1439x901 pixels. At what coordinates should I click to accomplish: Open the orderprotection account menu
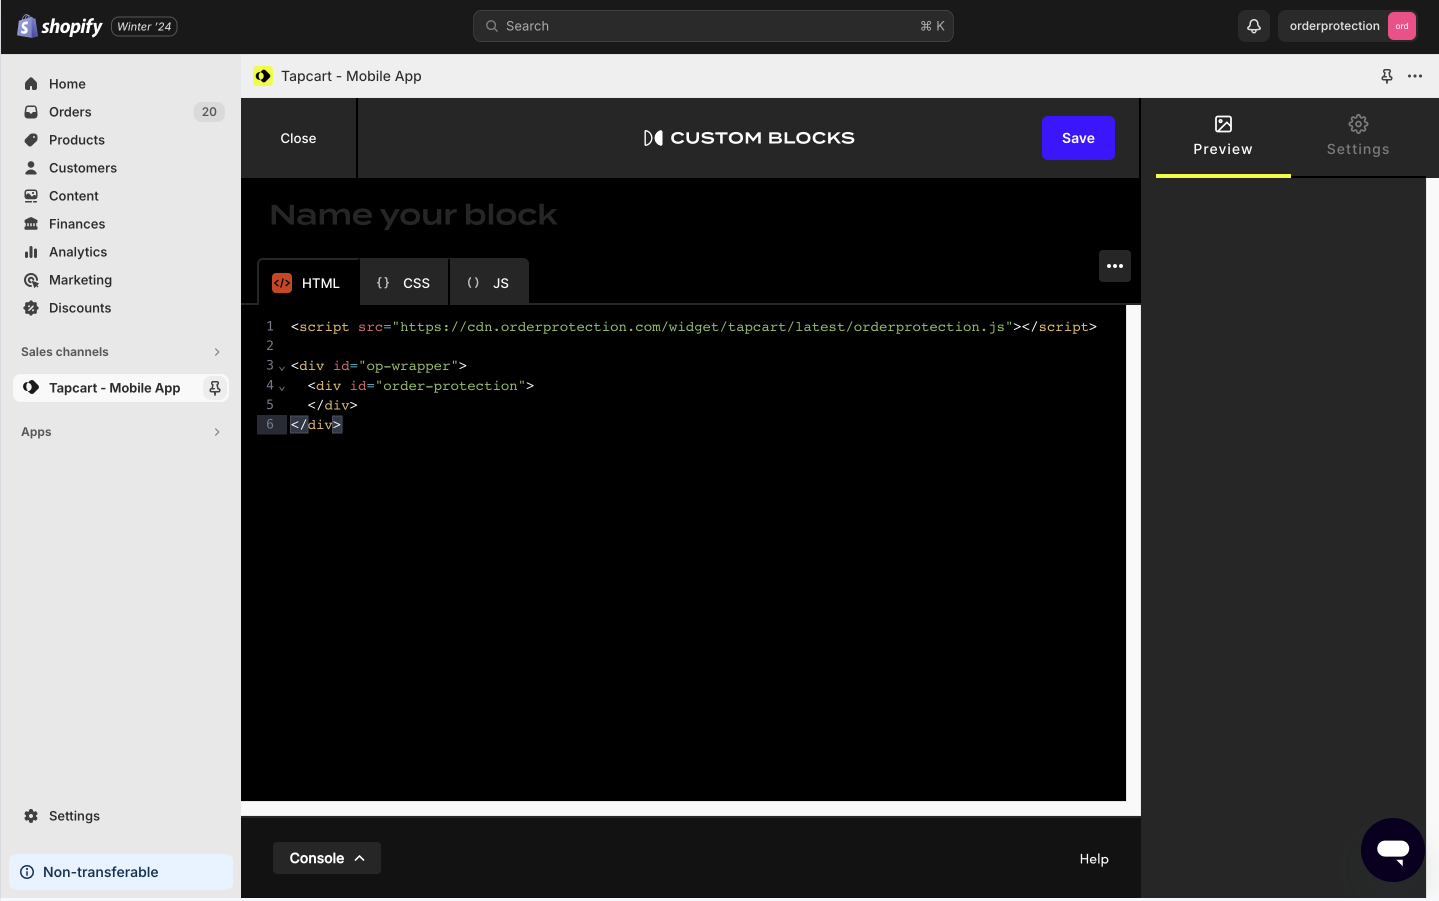[x=1348, y=26]
